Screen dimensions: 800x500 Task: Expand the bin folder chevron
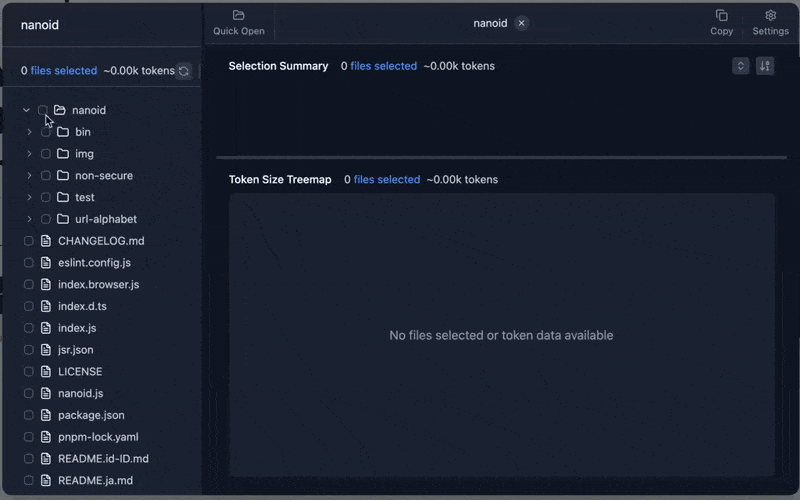29,132
